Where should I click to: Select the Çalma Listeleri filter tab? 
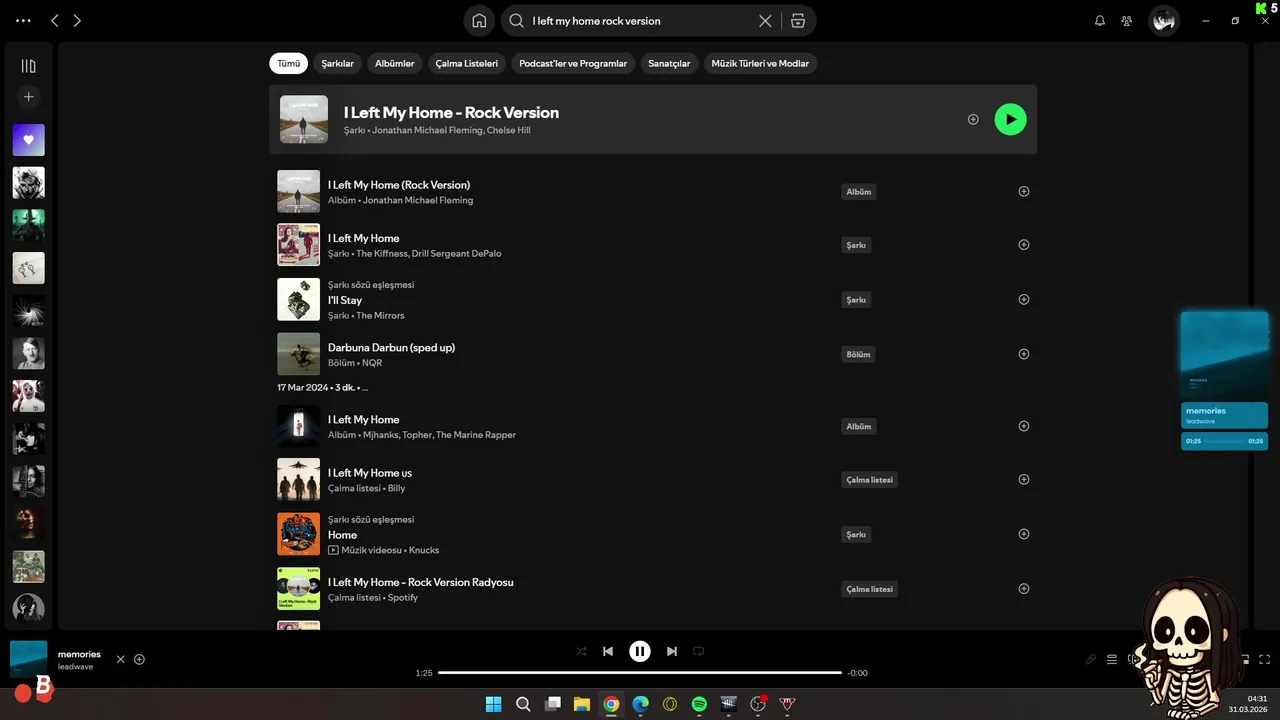pyautogui.click(x=466, y=63)
